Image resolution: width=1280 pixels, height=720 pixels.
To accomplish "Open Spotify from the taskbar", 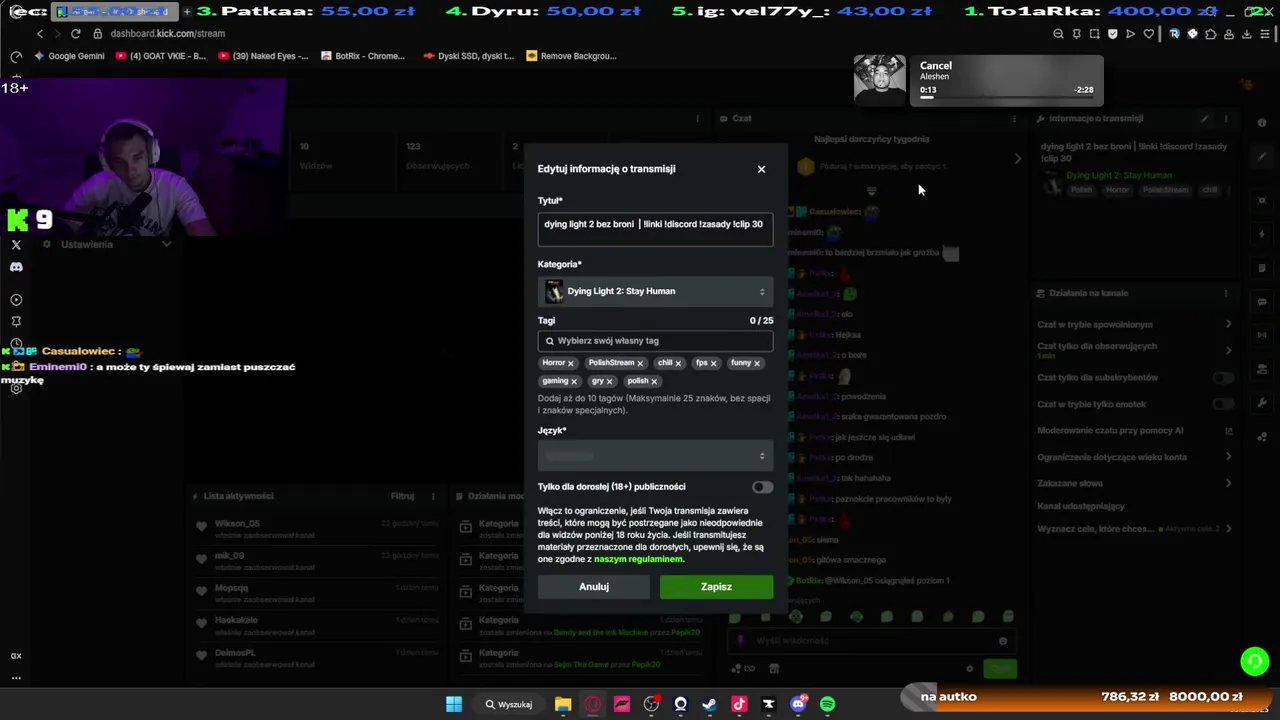I will coord(827,704).
